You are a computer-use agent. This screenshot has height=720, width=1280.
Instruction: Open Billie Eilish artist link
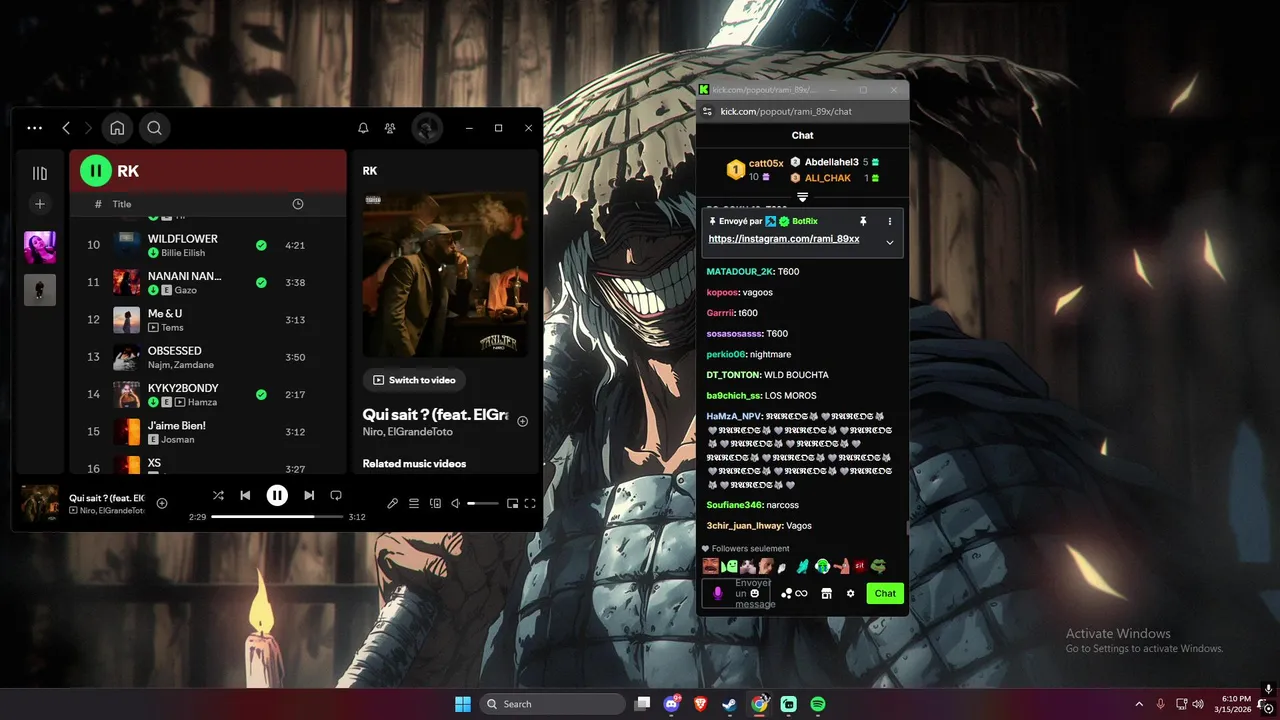click(x=185, y=253)
